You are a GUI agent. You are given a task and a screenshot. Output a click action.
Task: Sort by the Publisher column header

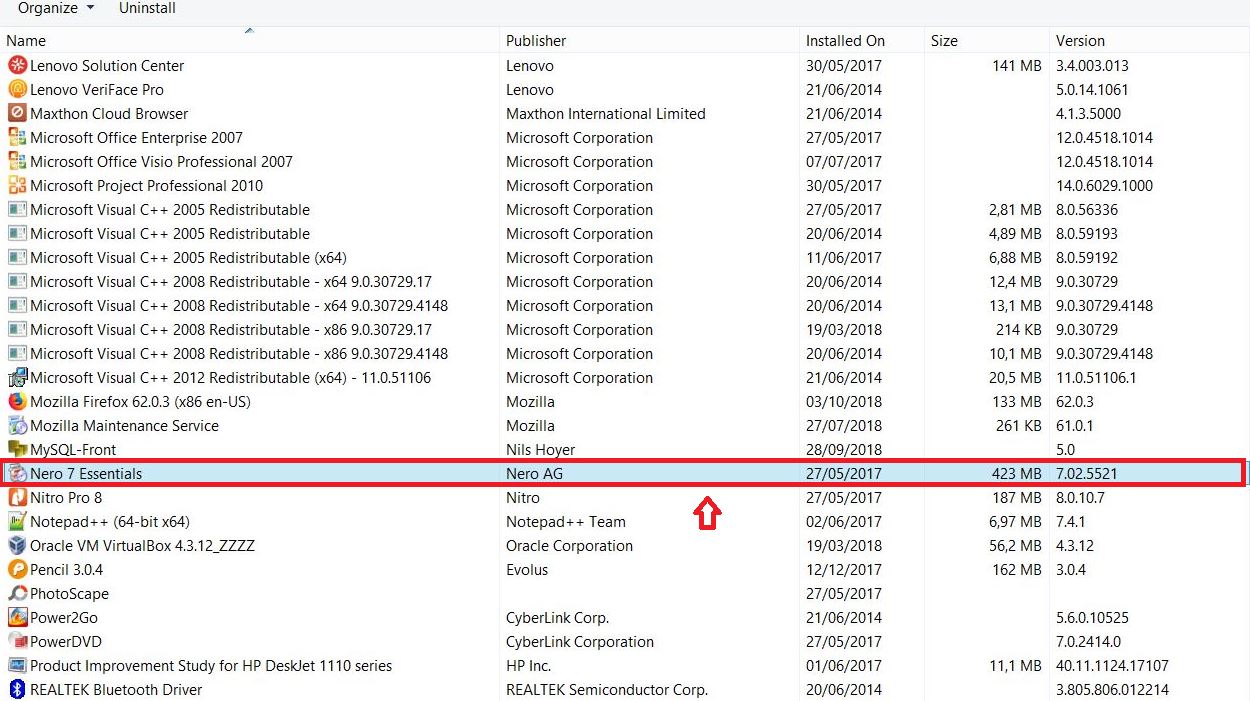tap(536, 41)
